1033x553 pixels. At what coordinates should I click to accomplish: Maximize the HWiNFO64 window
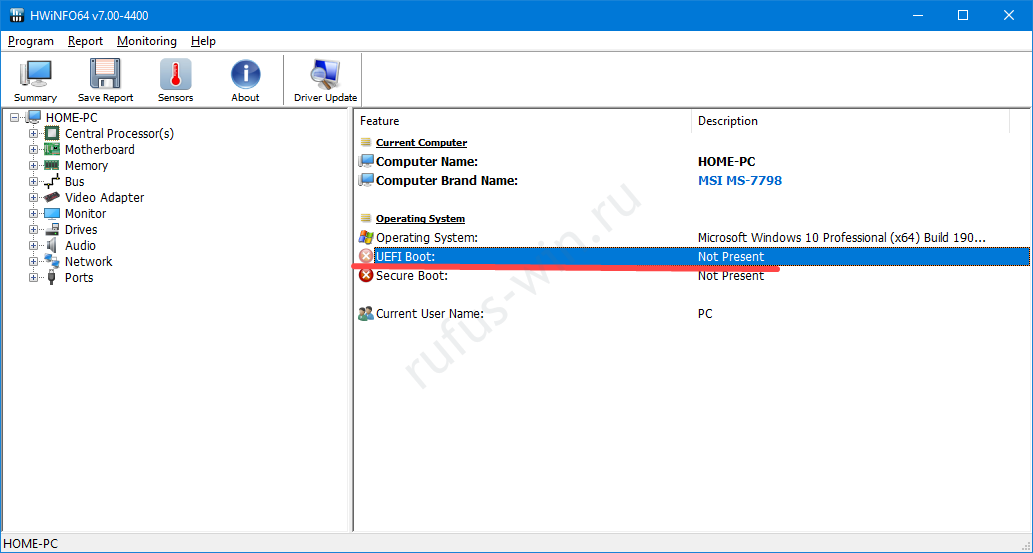[963, 15]
